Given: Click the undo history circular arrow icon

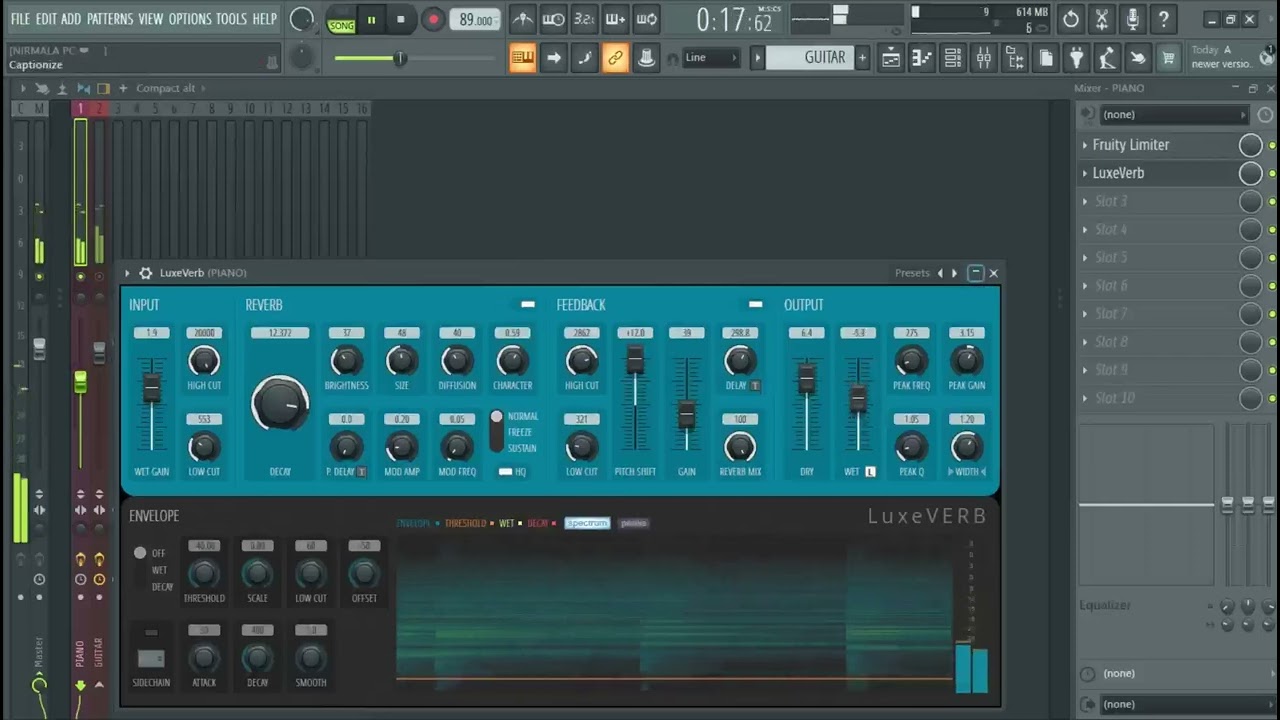Looking at the screenshot, I should [1071, 19].
